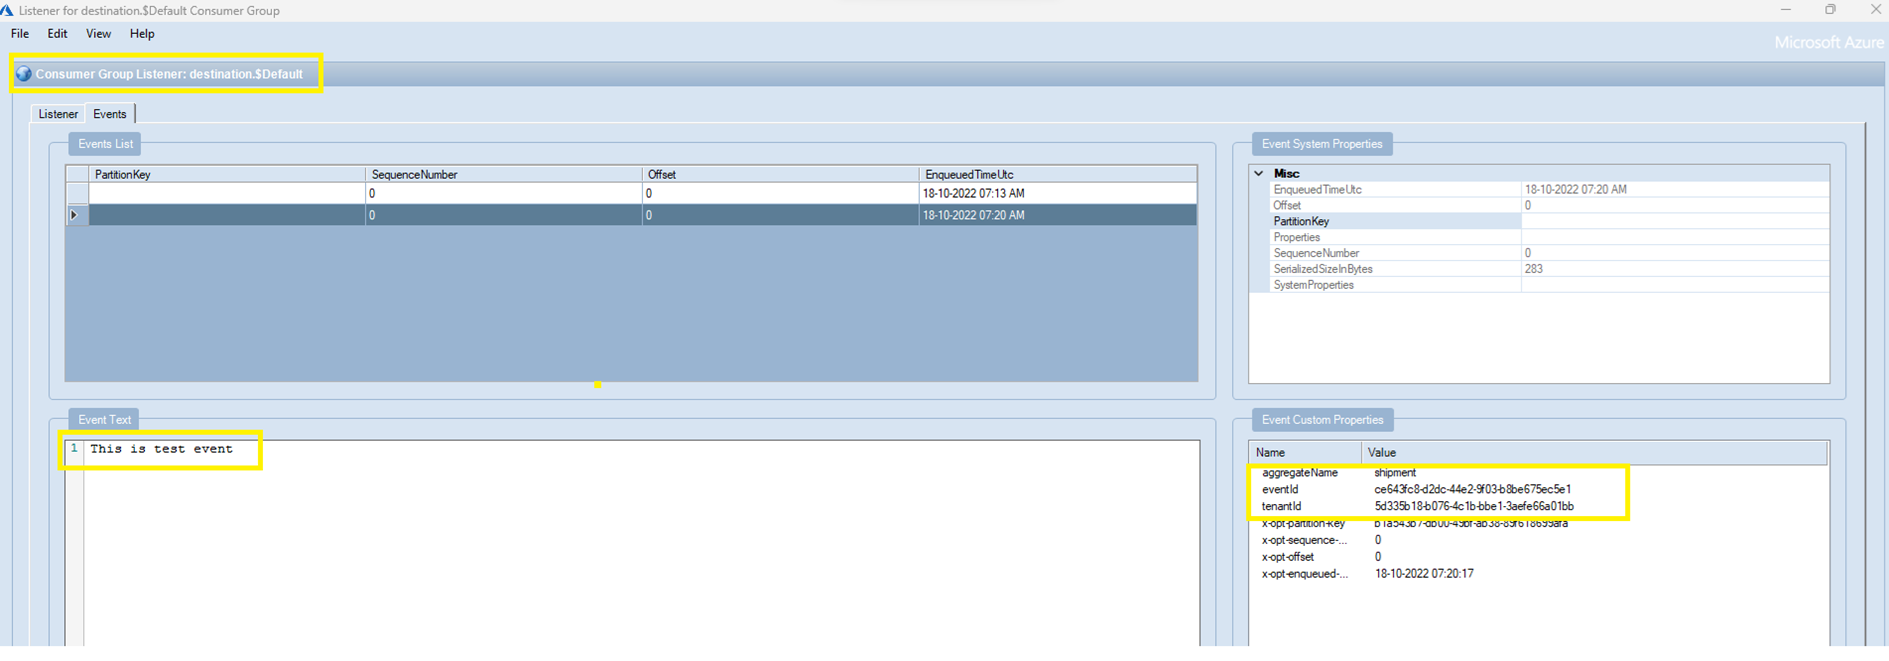The width and height of the screenshot is (1889, 661).
Task: Select the EnqueuedTimeUtc system property row
Action: coord(1548,189)
